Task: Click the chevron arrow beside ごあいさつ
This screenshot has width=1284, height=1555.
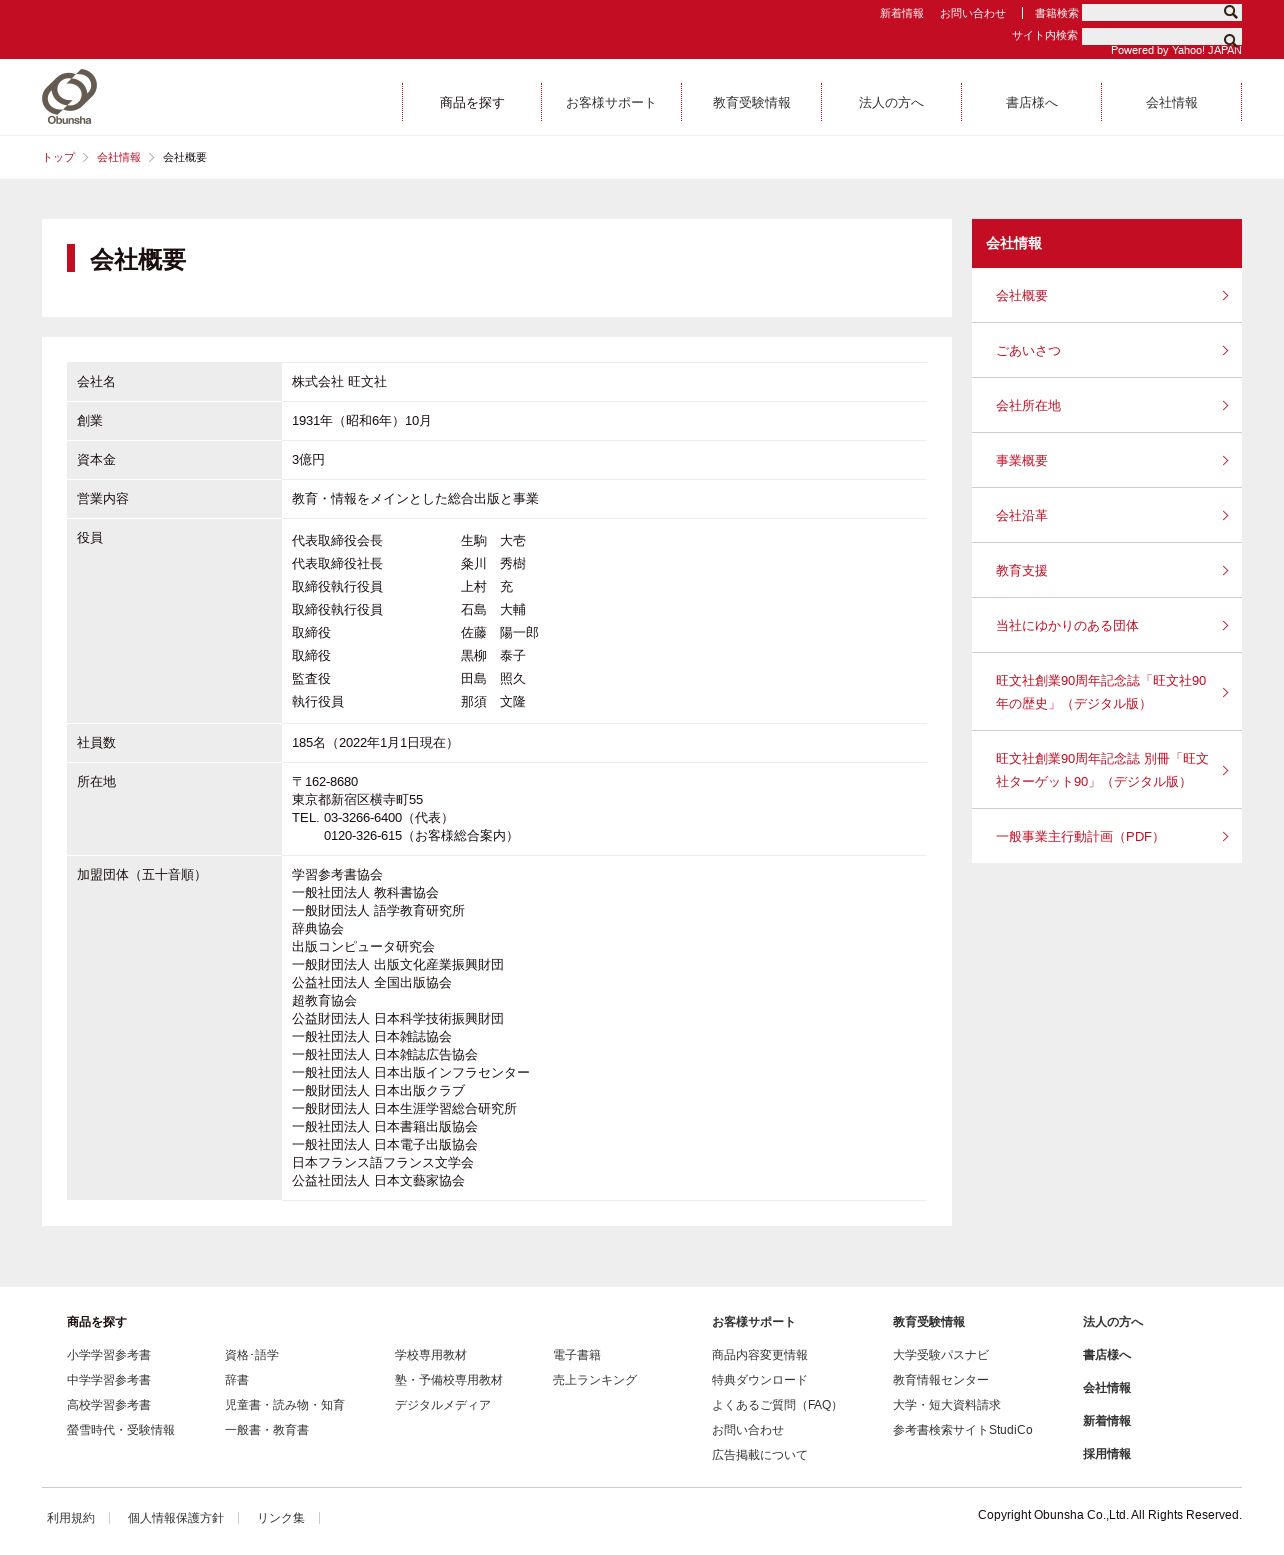Action: (1225, 350)
